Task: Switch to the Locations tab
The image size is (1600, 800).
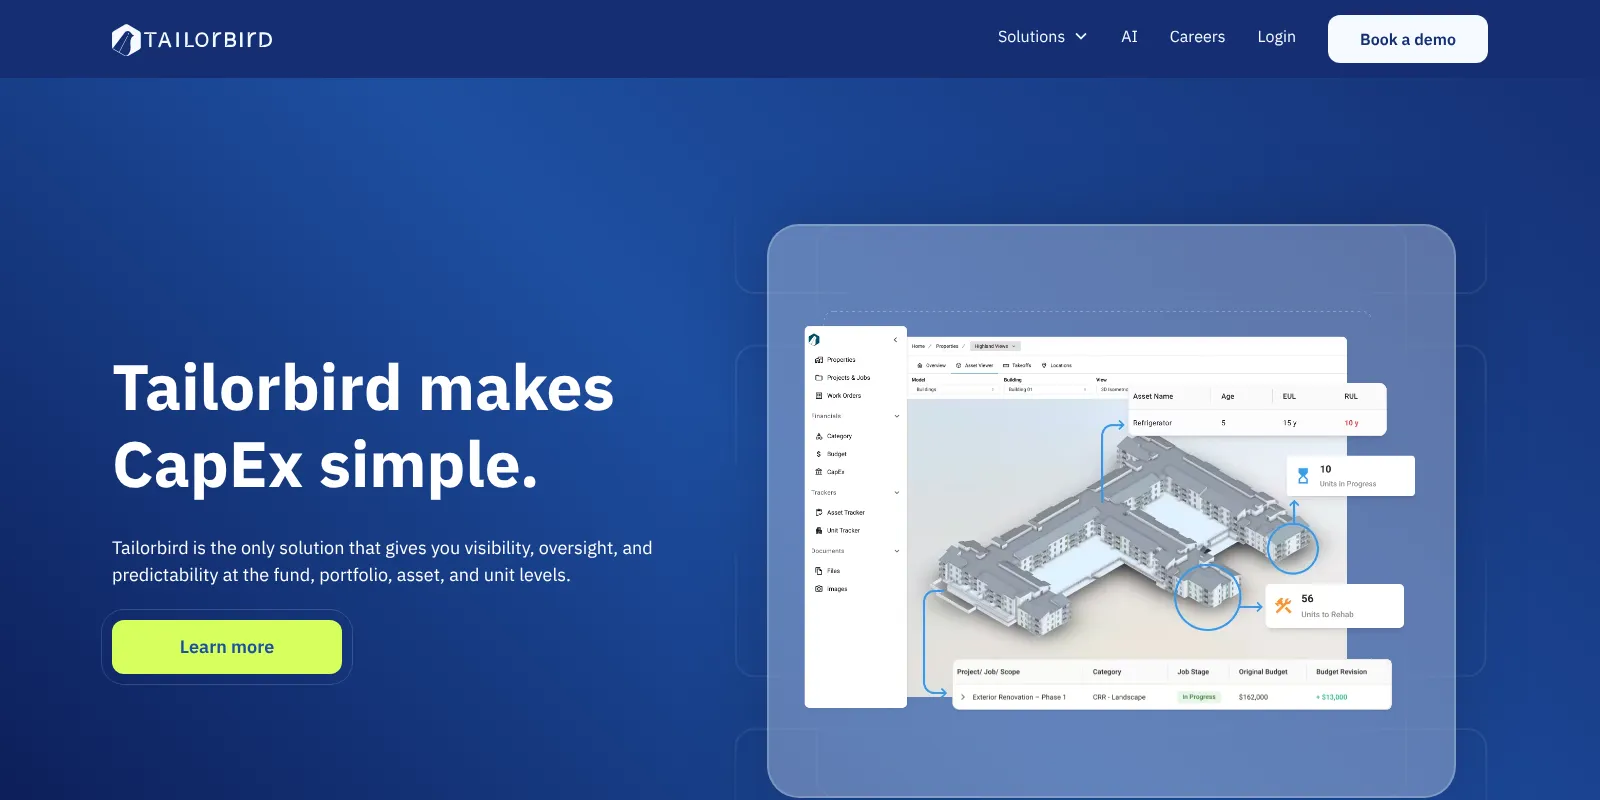Action: [x=1057, y=366]
